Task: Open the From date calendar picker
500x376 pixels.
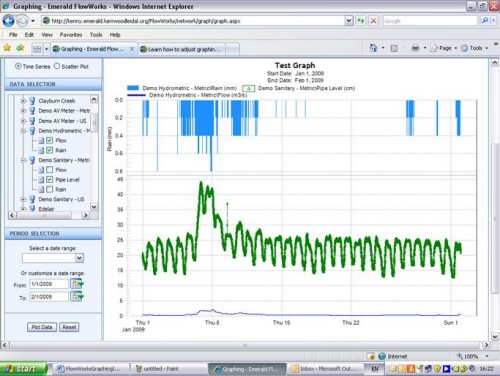Action: (77, 284)
